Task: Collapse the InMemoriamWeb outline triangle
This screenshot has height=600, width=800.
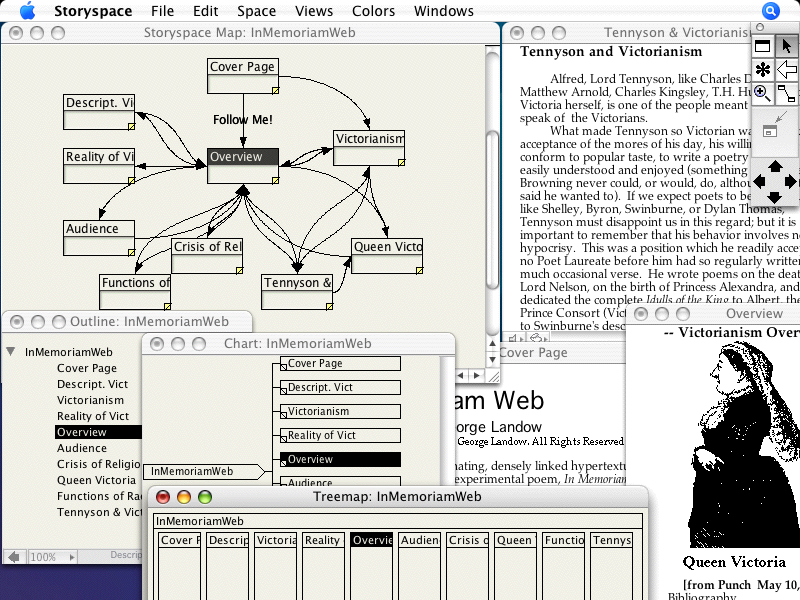Action: [11, 352]
